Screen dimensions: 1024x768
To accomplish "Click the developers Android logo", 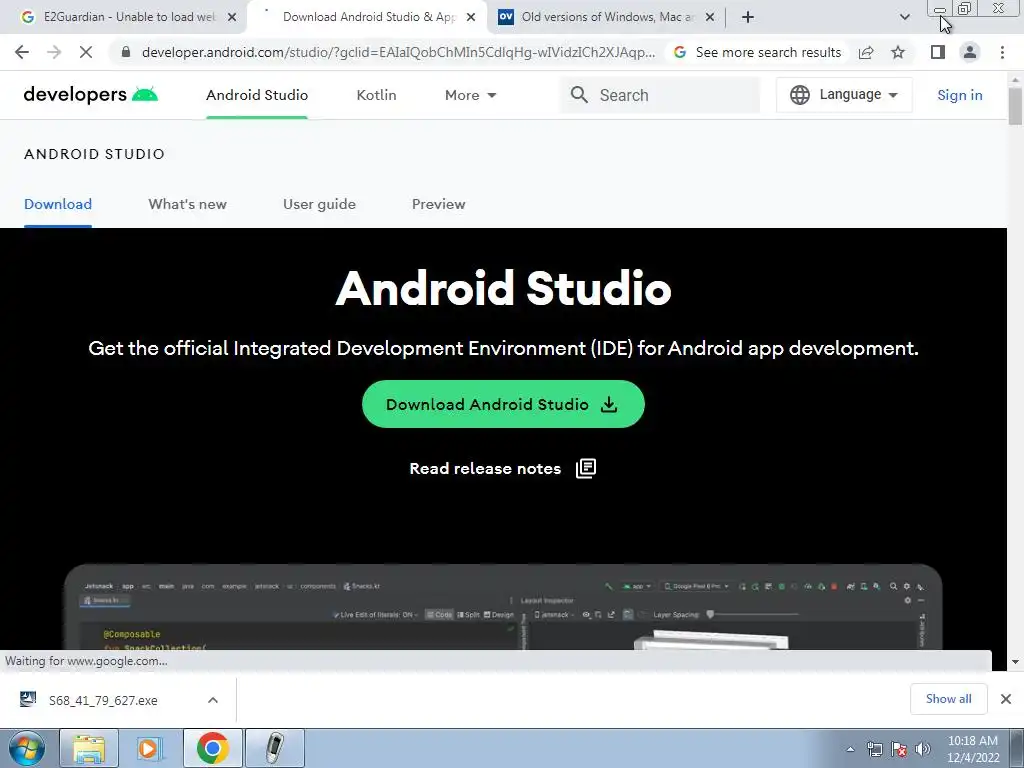I will coord(90,95).
